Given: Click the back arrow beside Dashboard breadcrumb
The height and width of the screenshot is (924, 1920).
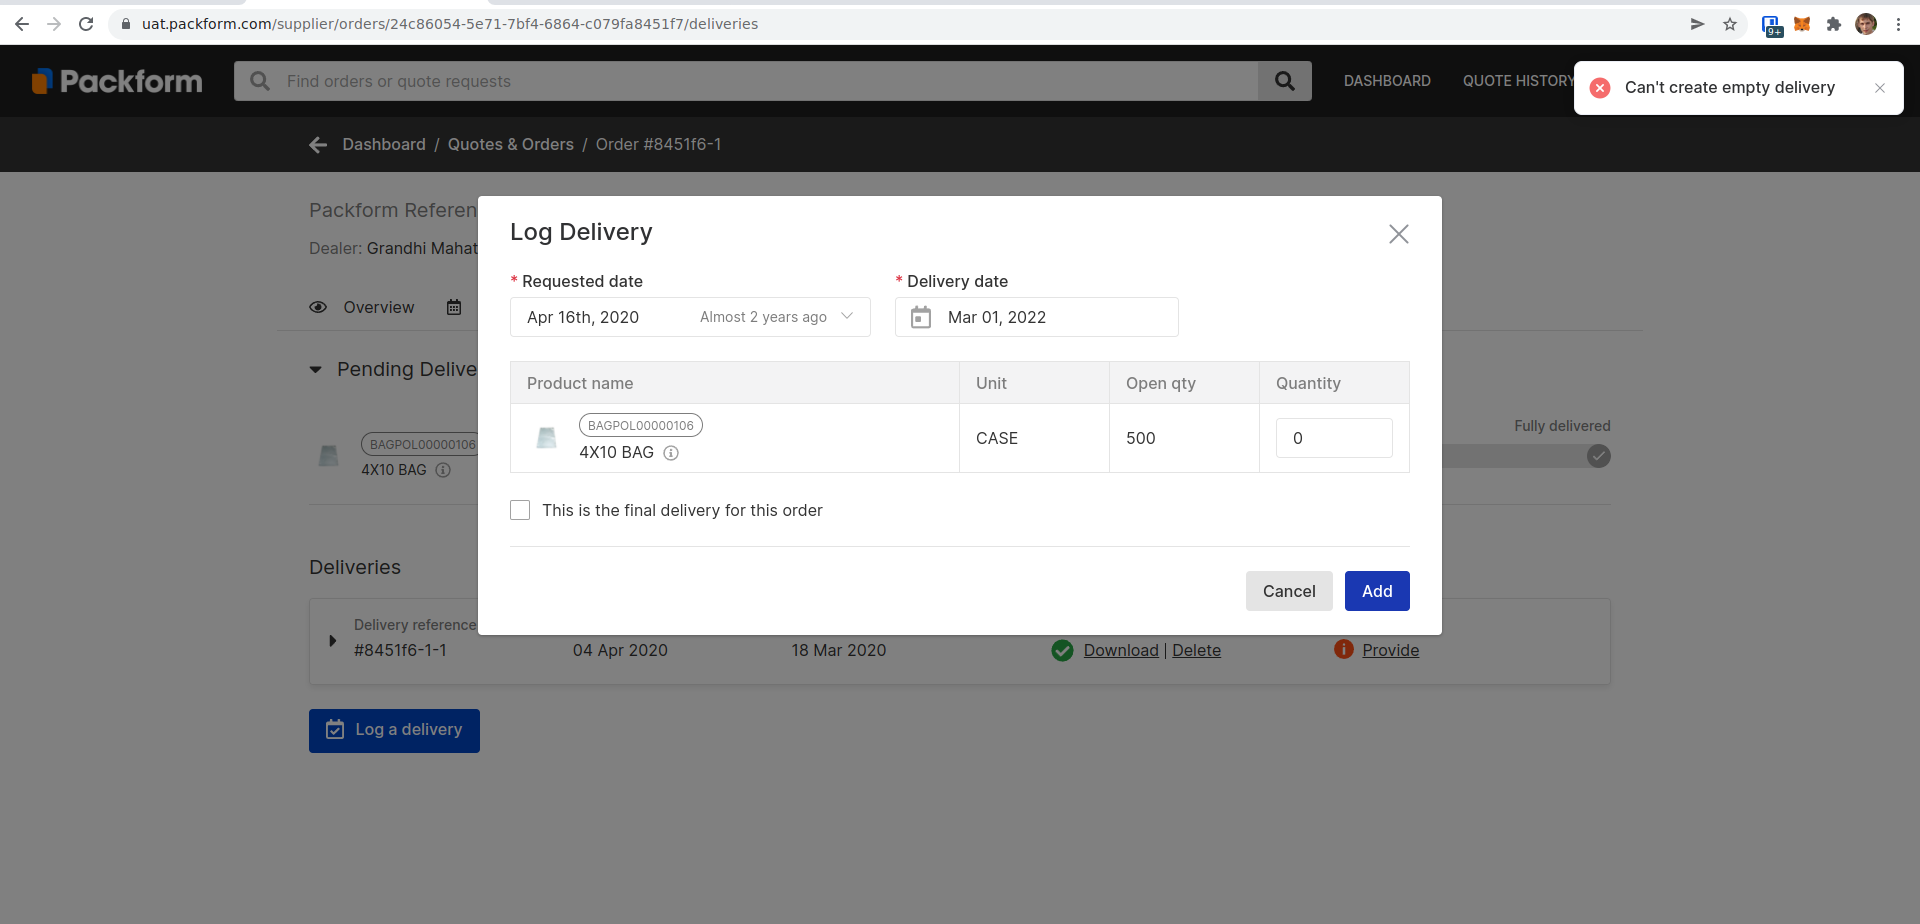Looking at the screenshot, I should pyautogui.click(x=318, y=145).
